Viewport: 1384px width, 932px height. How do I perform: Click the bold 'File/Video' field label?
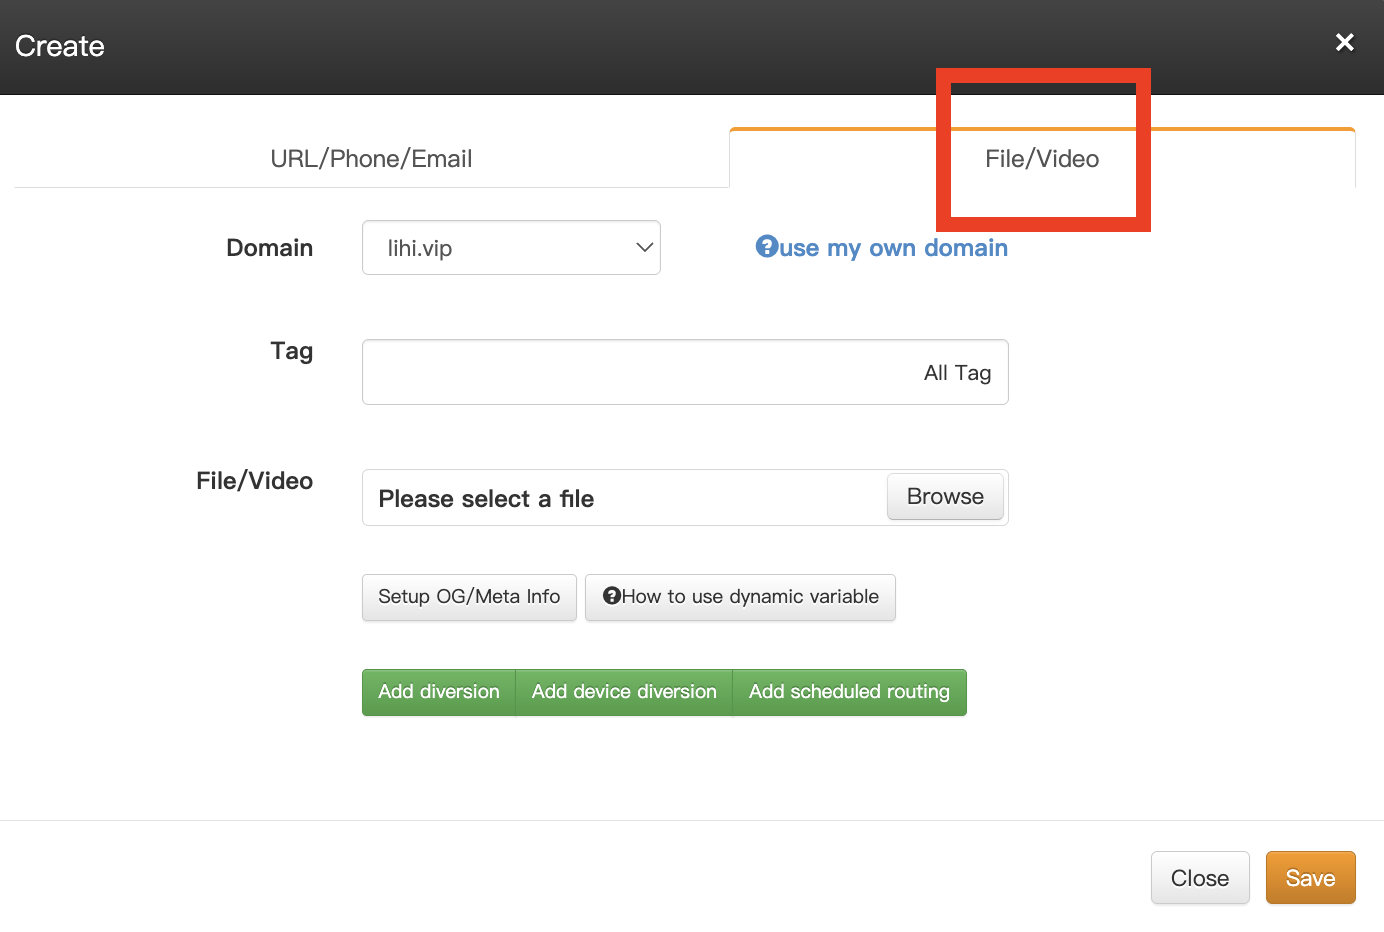(254, 481)
